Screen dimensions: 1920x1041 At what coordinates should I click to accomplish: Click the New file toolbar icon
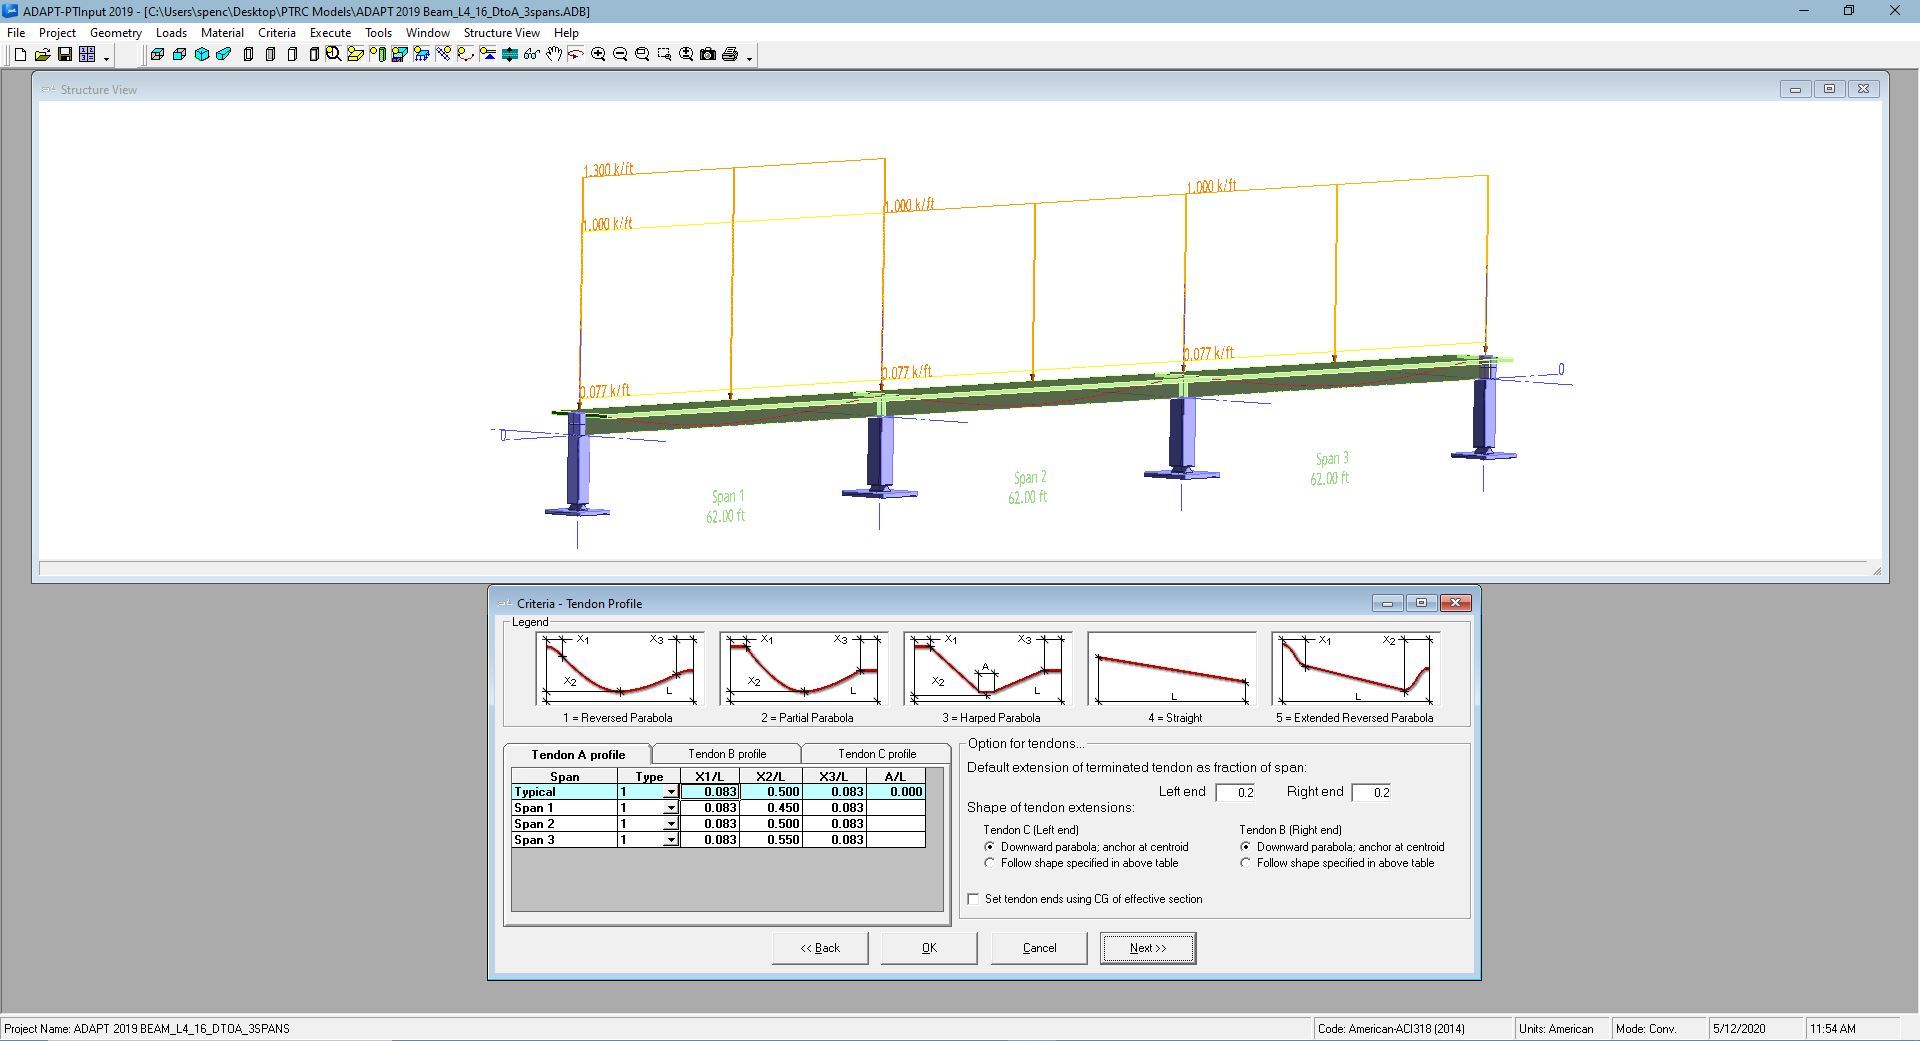click(20, 55)
